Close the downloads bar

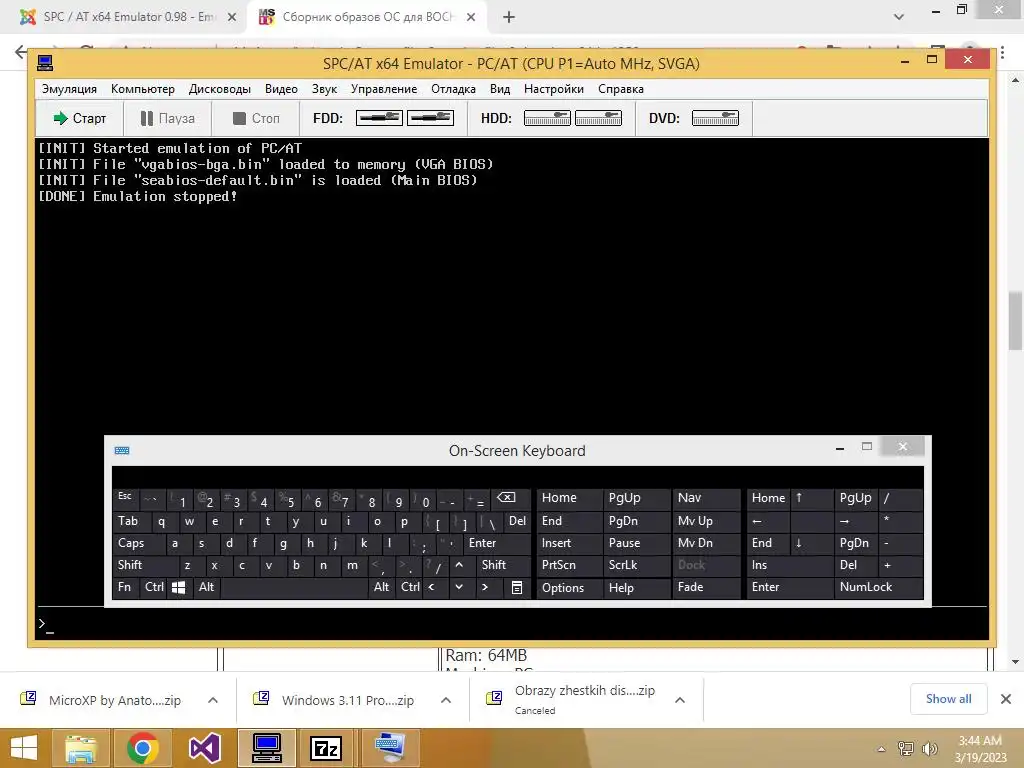1006,699
